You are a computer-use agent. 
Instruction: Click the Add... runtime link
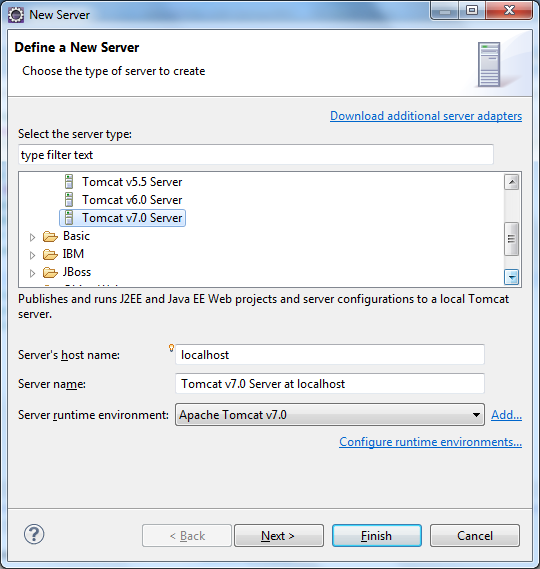click(x=506, y=414)
